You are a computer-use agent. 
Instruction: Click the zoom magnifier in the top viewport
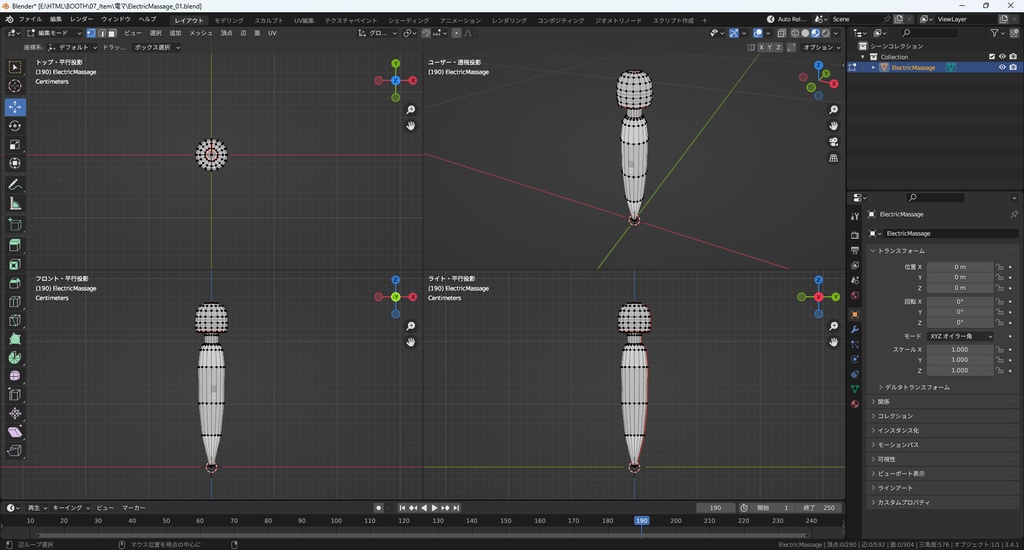click(411, 110)
